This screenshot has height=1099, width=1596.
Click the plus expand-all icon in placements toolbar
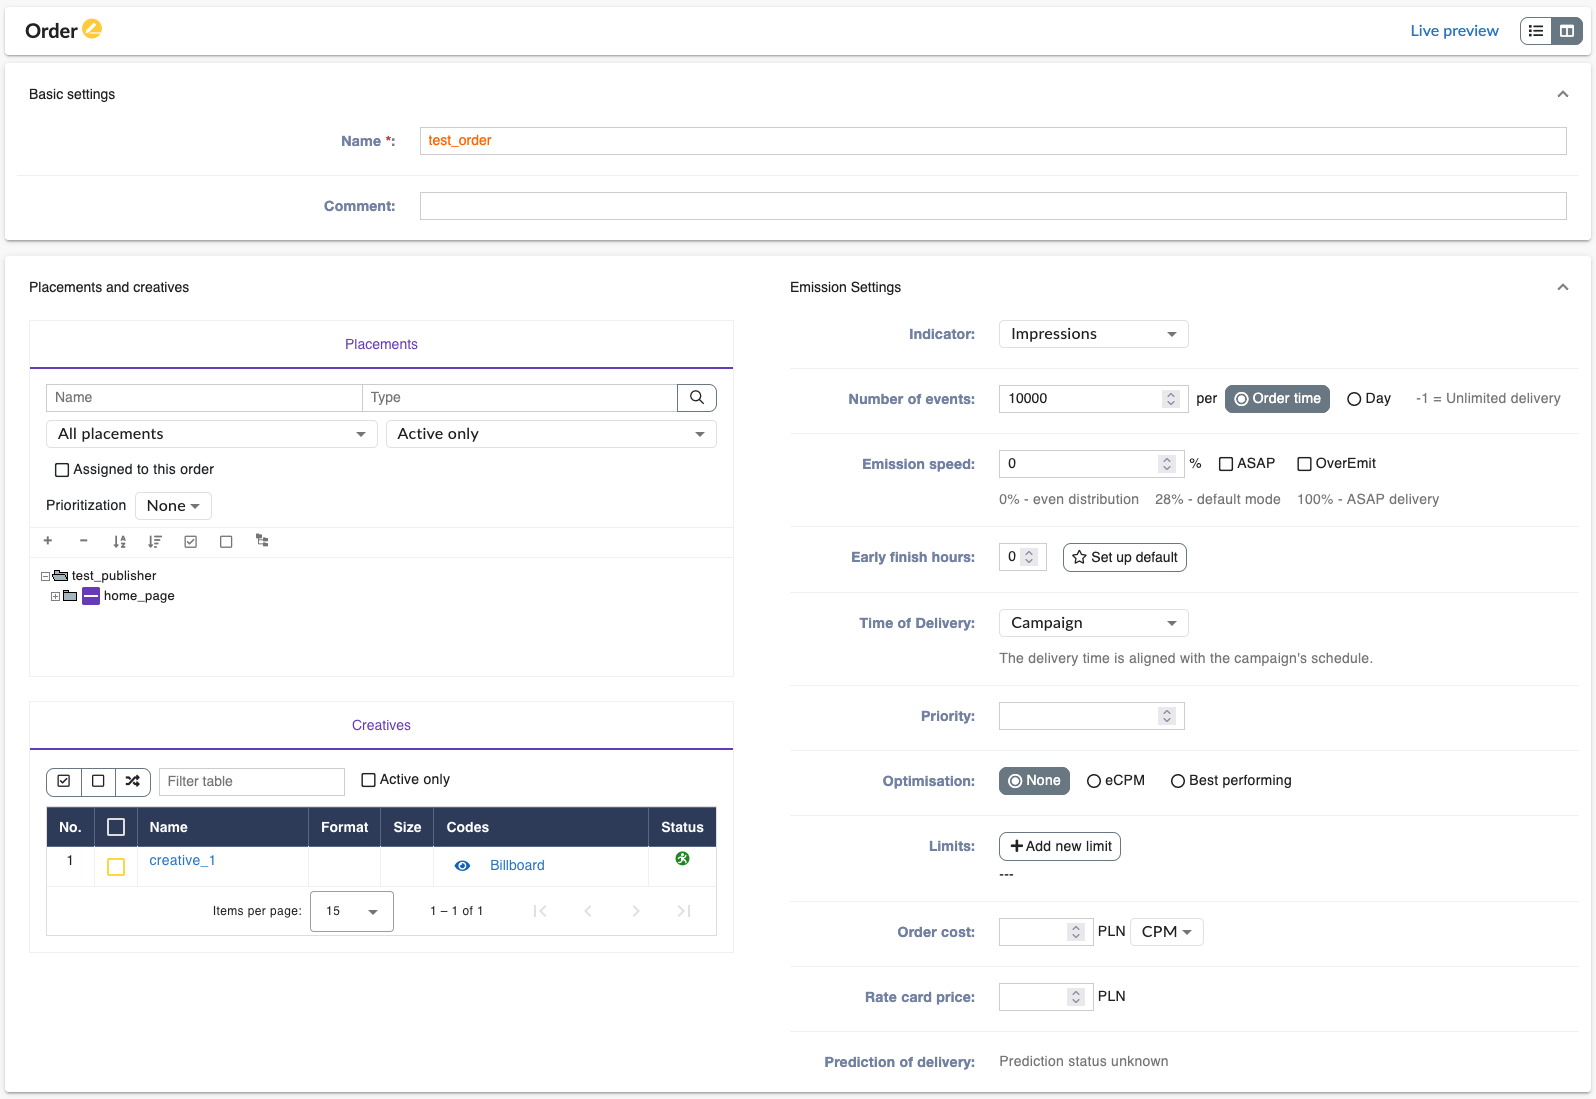tap(48, 541)
